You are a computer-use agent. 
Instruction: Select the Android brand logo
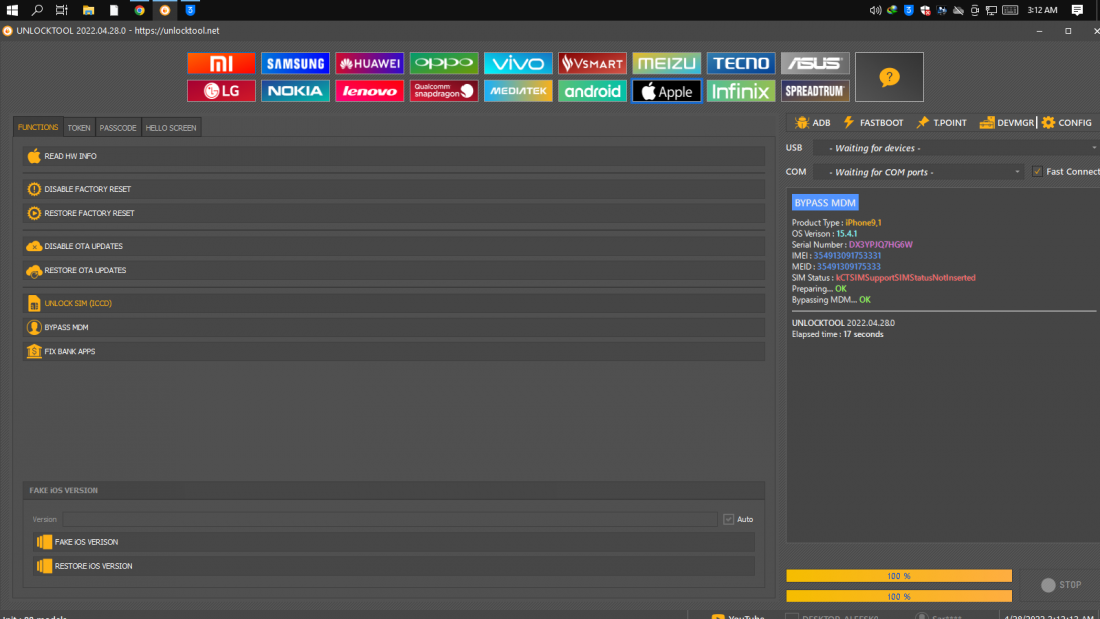(592, 91)
